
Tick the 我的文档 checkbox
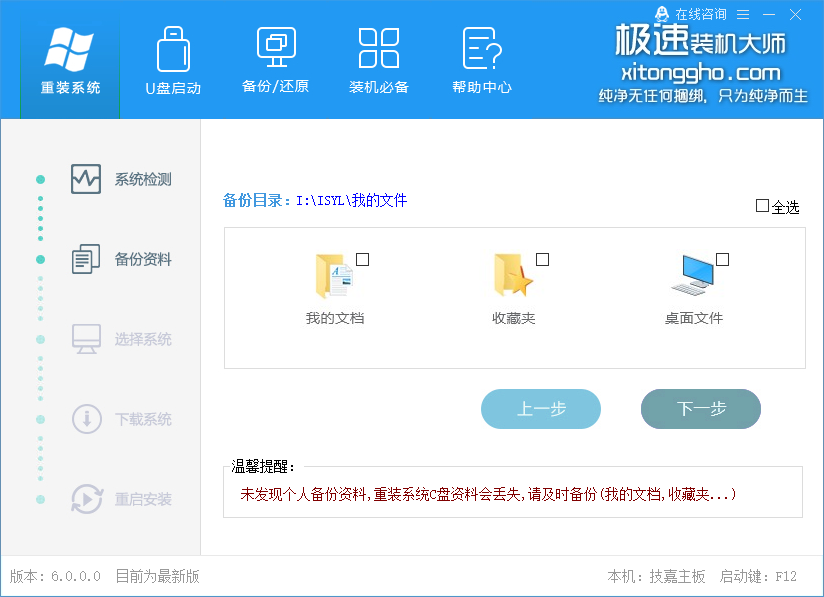[x=363, y=260]
